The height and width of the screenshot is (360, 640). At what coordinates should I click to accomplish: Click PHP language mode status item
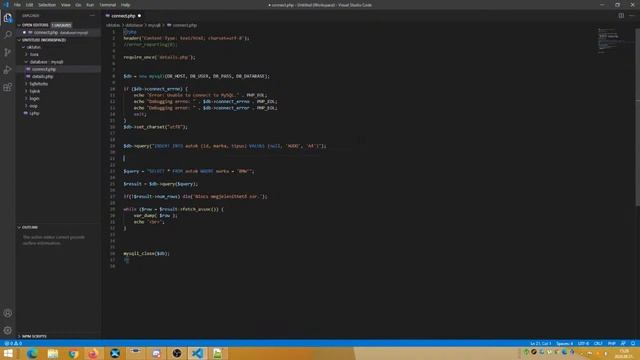coord(611,344)
